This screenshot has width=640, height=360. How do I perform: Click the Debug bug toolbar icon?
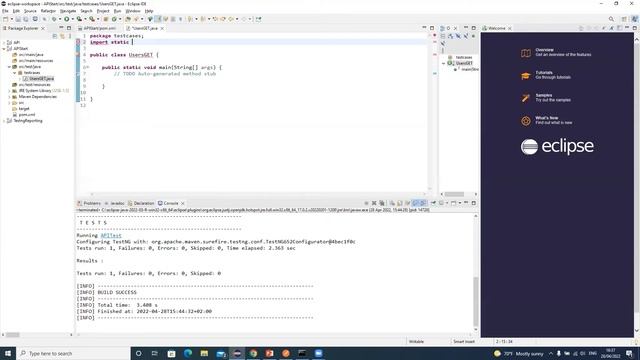point(54,19)
